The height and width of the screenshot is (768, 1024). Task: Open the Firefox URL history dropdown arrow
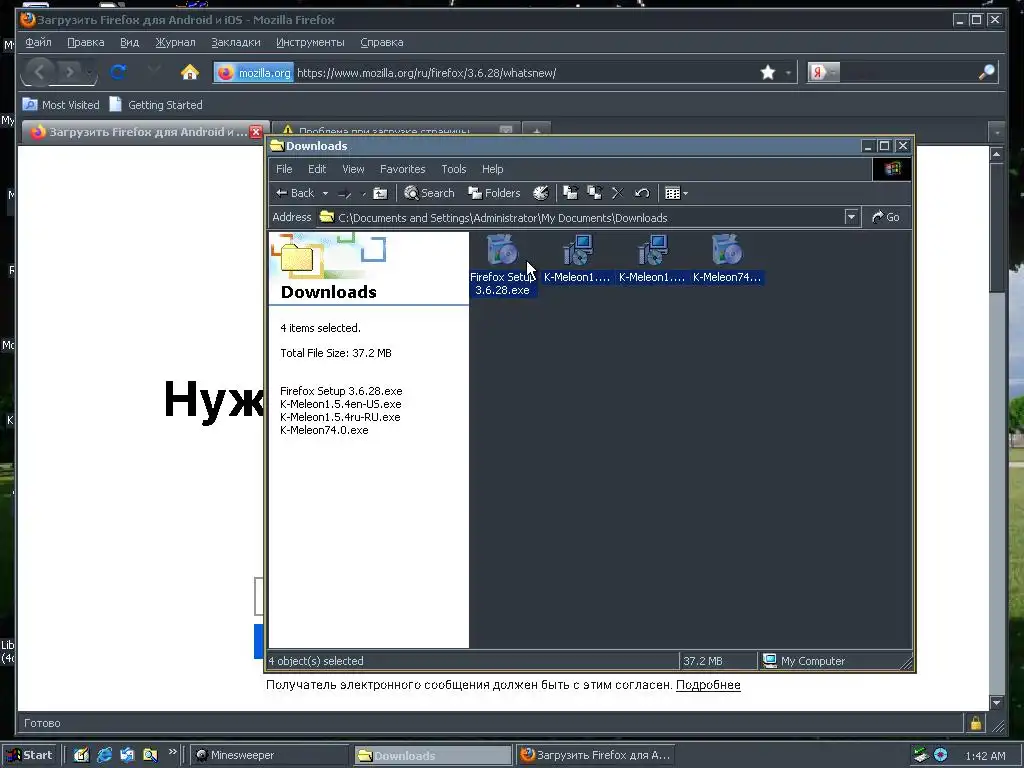[788, 72]
